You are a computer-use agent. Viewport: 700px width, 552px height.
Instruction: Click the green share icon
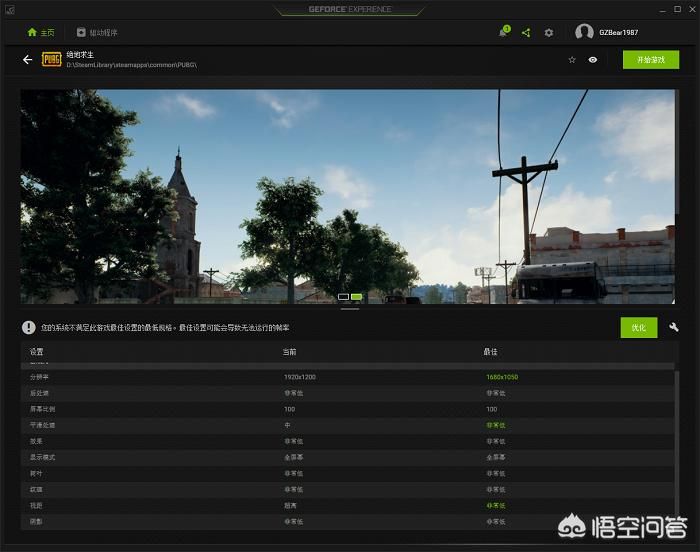[526, 32]
